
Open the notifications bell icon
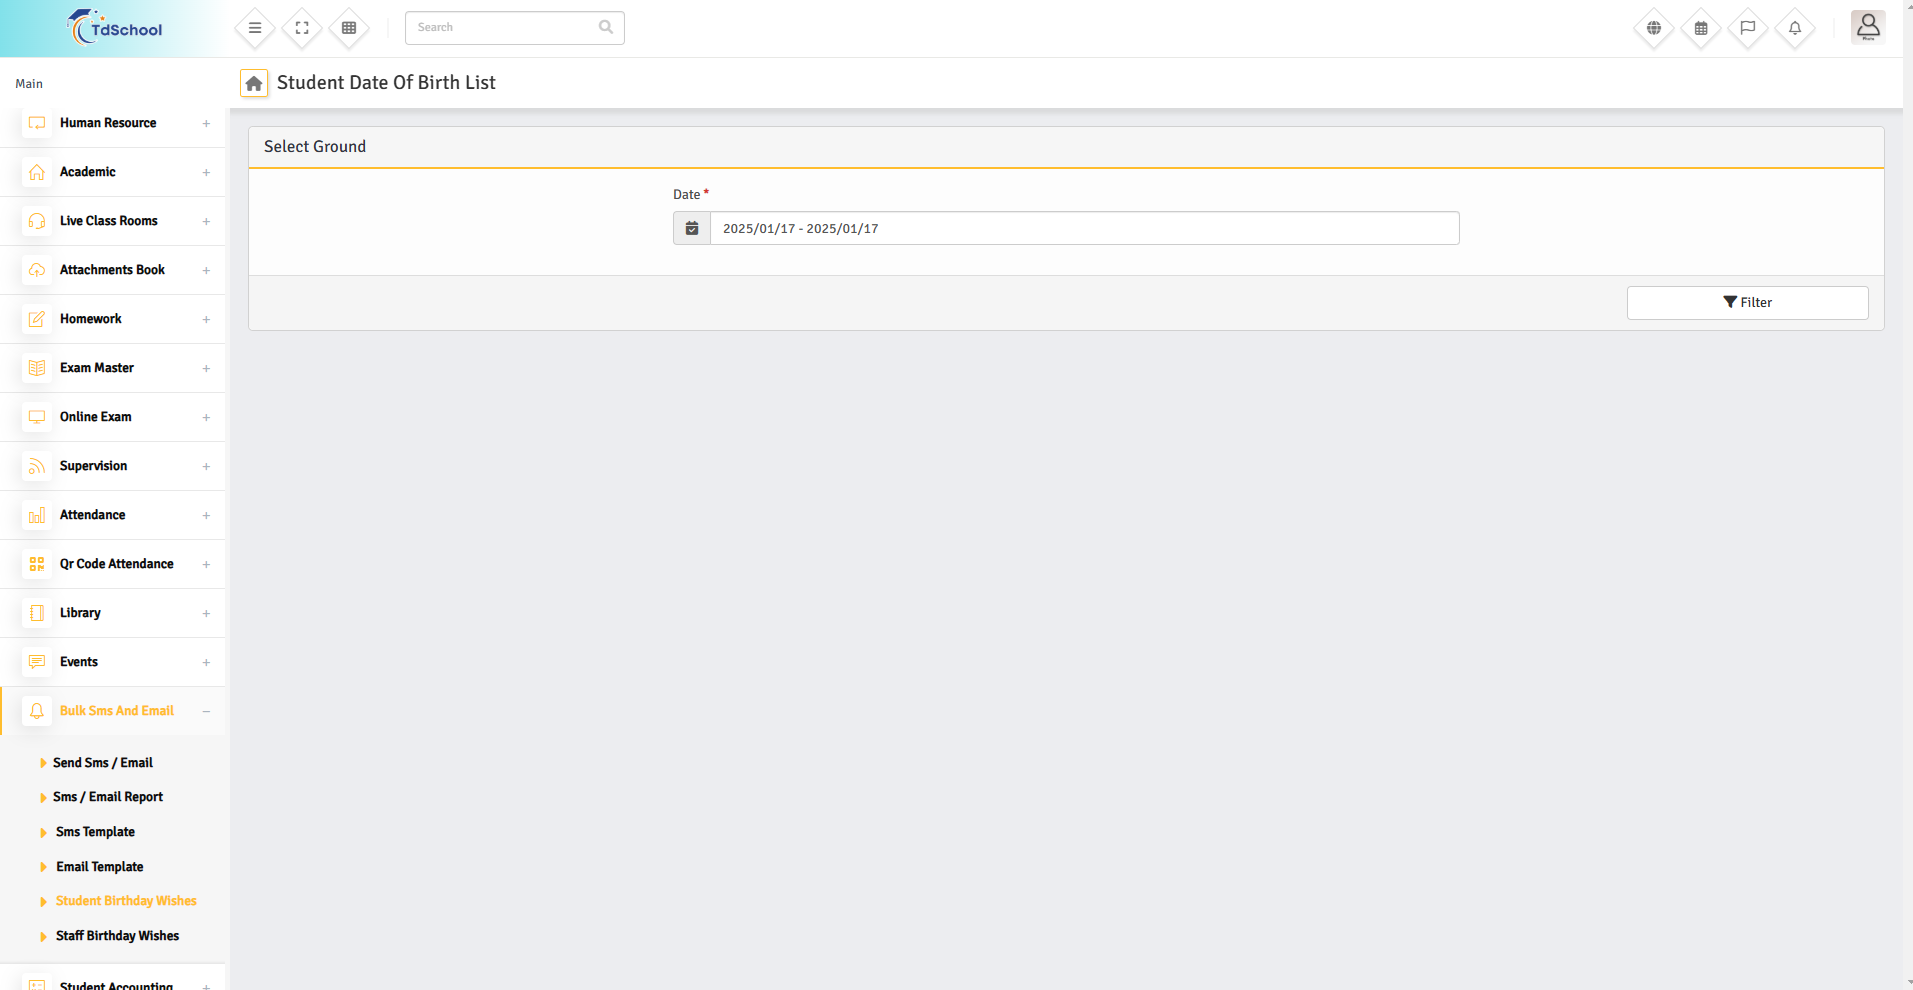[x=1795, y=28]
